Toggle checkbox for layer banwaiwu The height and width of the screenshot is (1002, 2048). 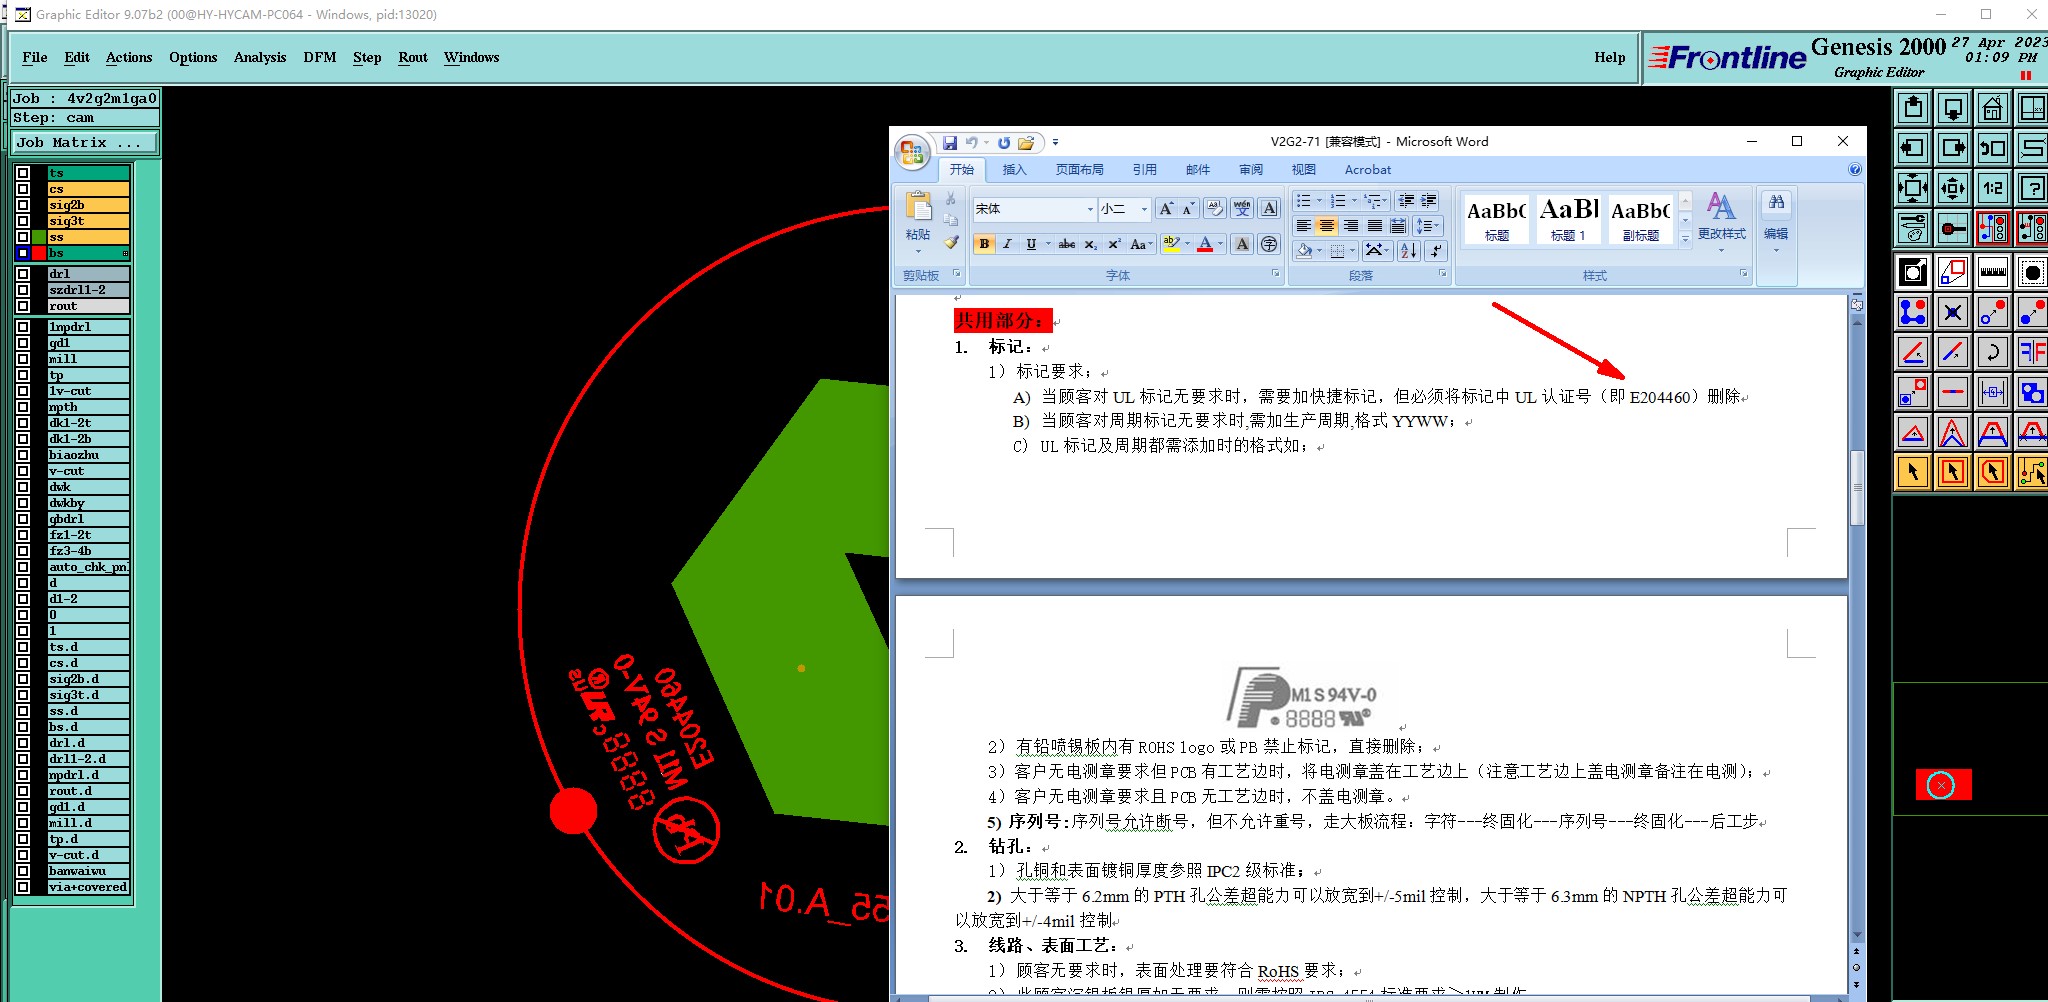pyautogui.click(x=23, y=871)
